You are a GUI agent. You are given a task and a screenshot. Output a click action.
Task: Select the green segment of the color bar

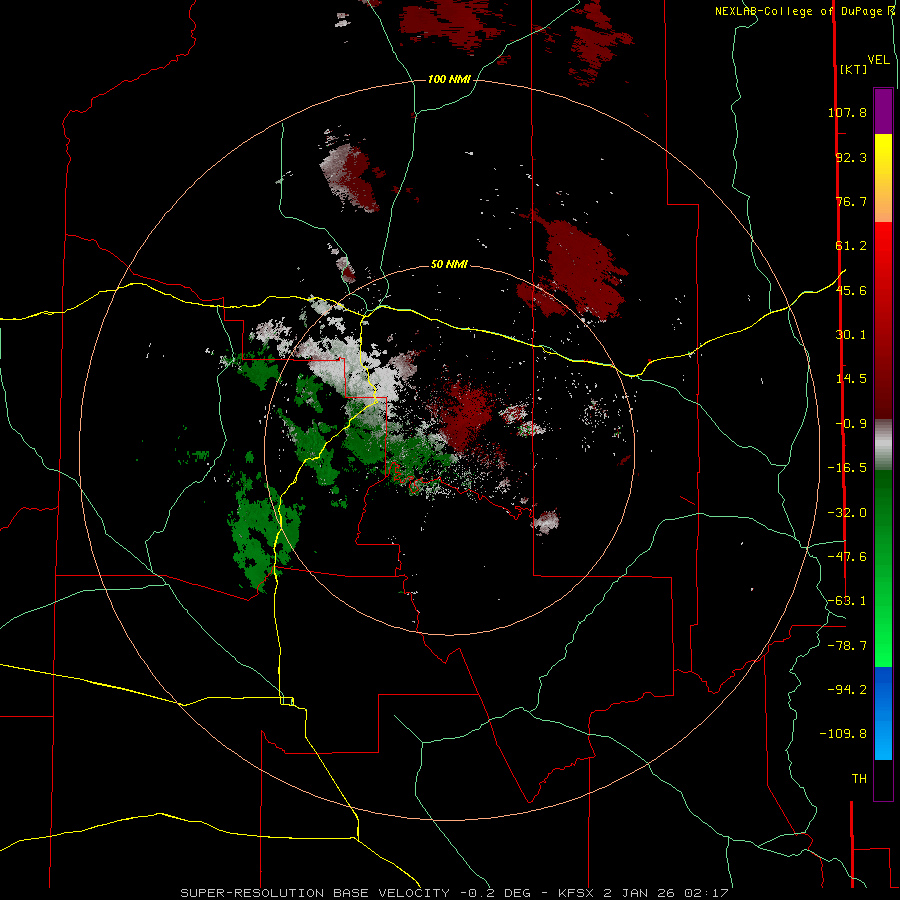tap(883, 568)
